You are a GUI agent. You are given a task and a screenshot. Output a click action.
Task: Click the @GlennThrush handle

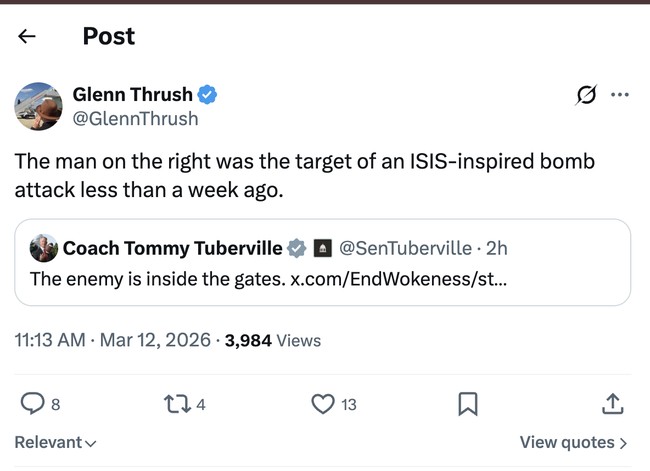(135, 119)
